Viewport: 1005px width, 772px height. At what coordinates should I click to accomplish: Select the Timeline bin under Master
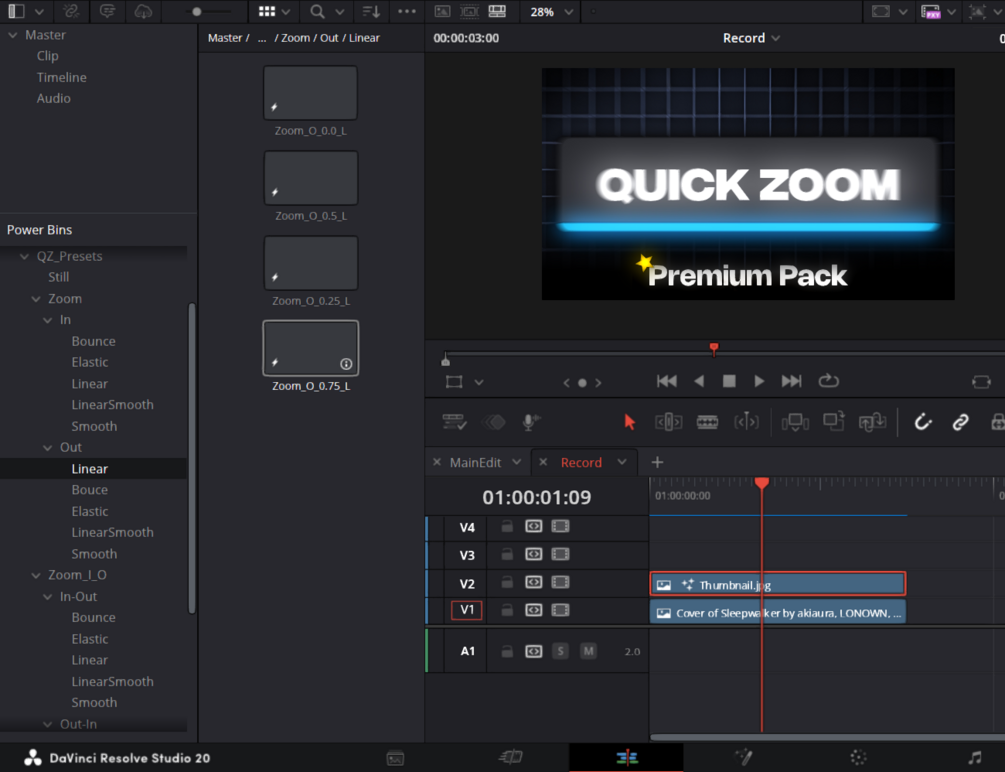(x=62, y=77)
